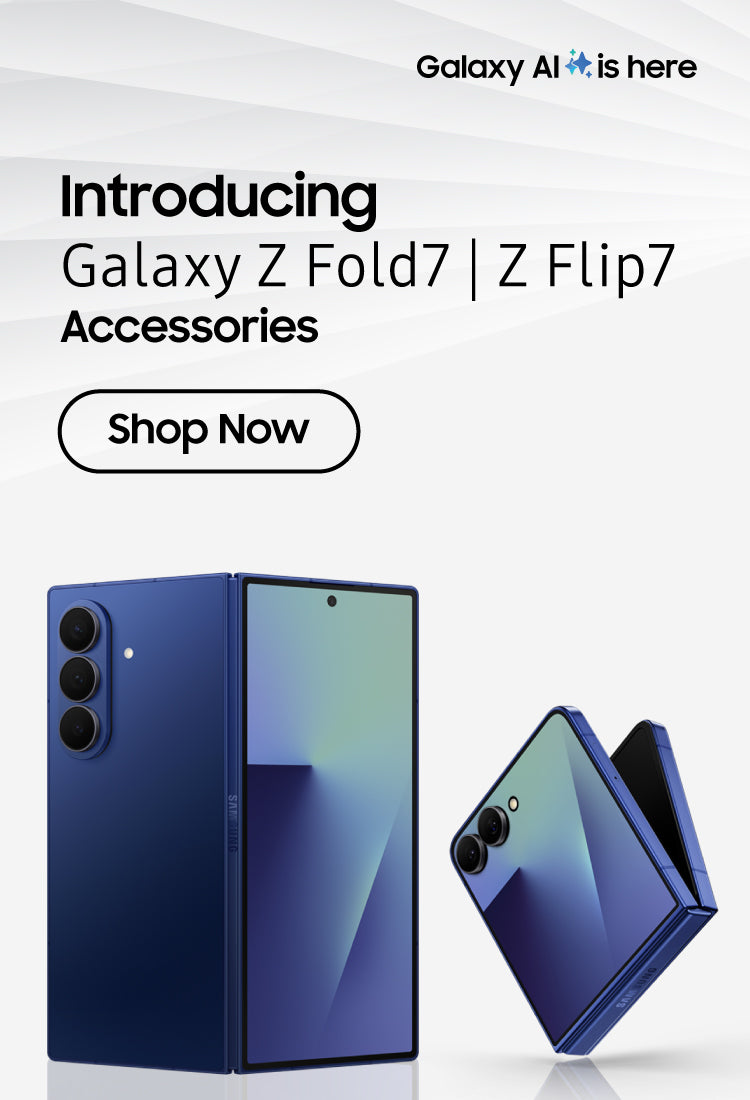Viewport: 750px width, 1100px height.
Task: Click the Fold7 top rear camera lens
Action: coord(79,629)
